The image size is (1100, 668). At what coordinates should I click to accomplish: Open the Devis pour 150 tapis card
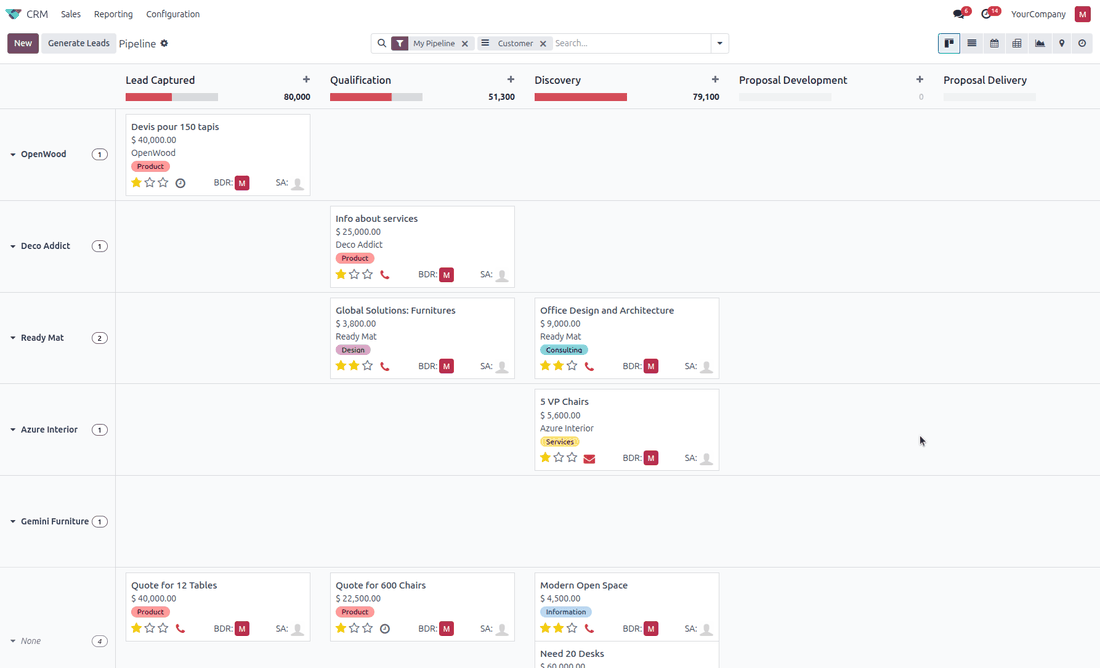[x=217, y=155]
